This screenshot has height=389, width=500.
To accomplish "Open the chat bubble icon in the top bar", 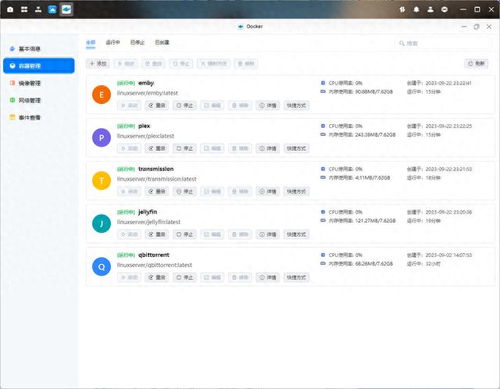I will [x=444, y=9].
